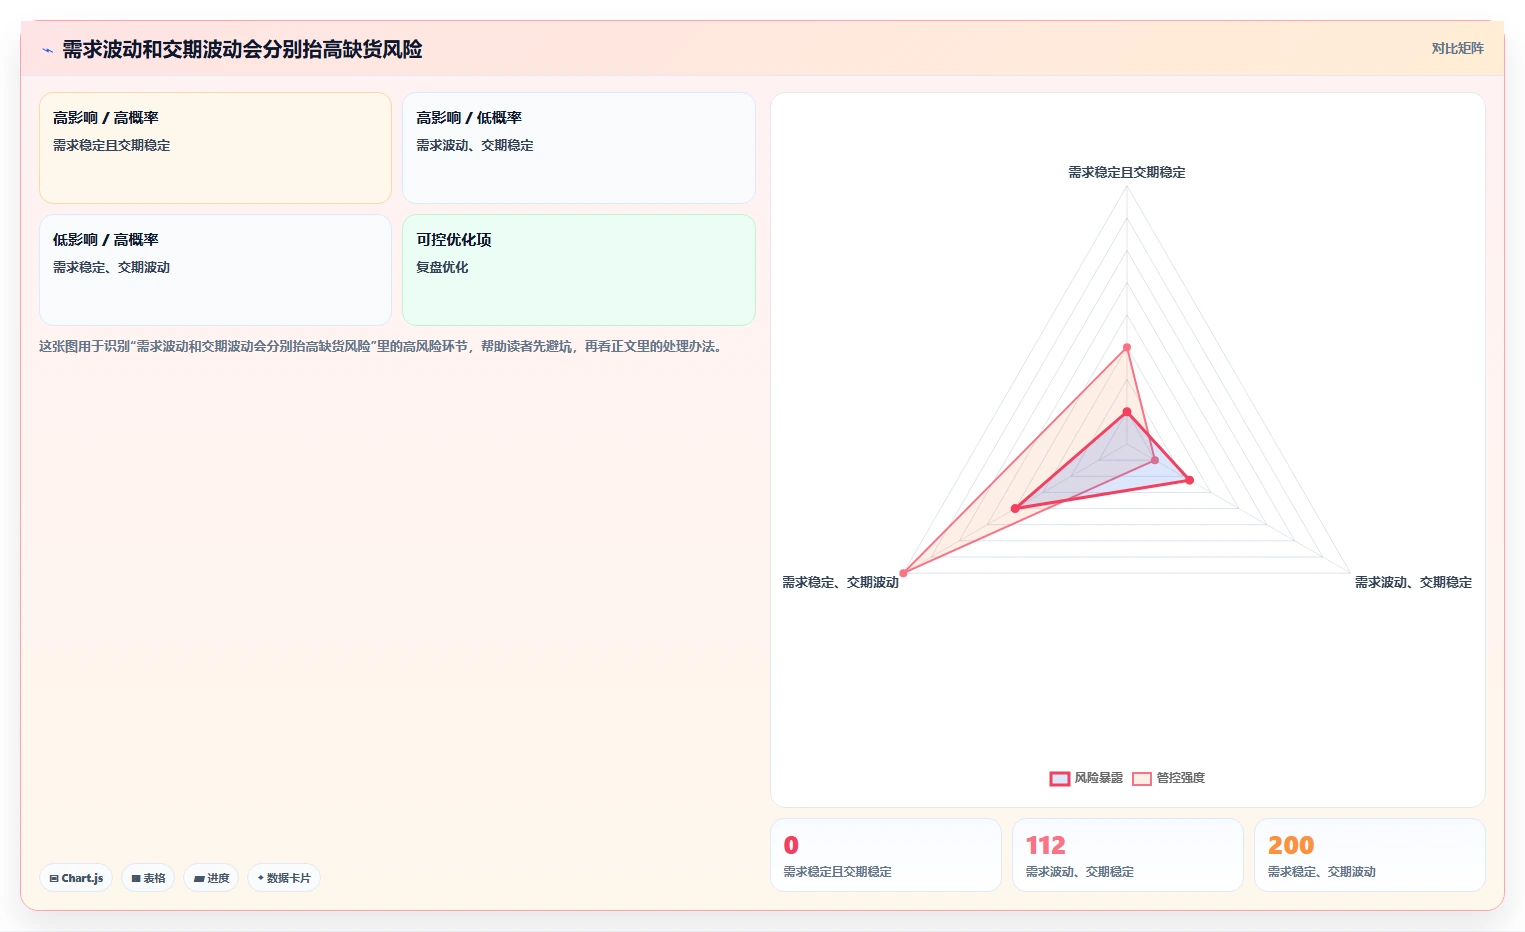Click the 对比矩阵 label in header
The width and height of the screenshot is (1525, 932).
(x=1457, y=48)
